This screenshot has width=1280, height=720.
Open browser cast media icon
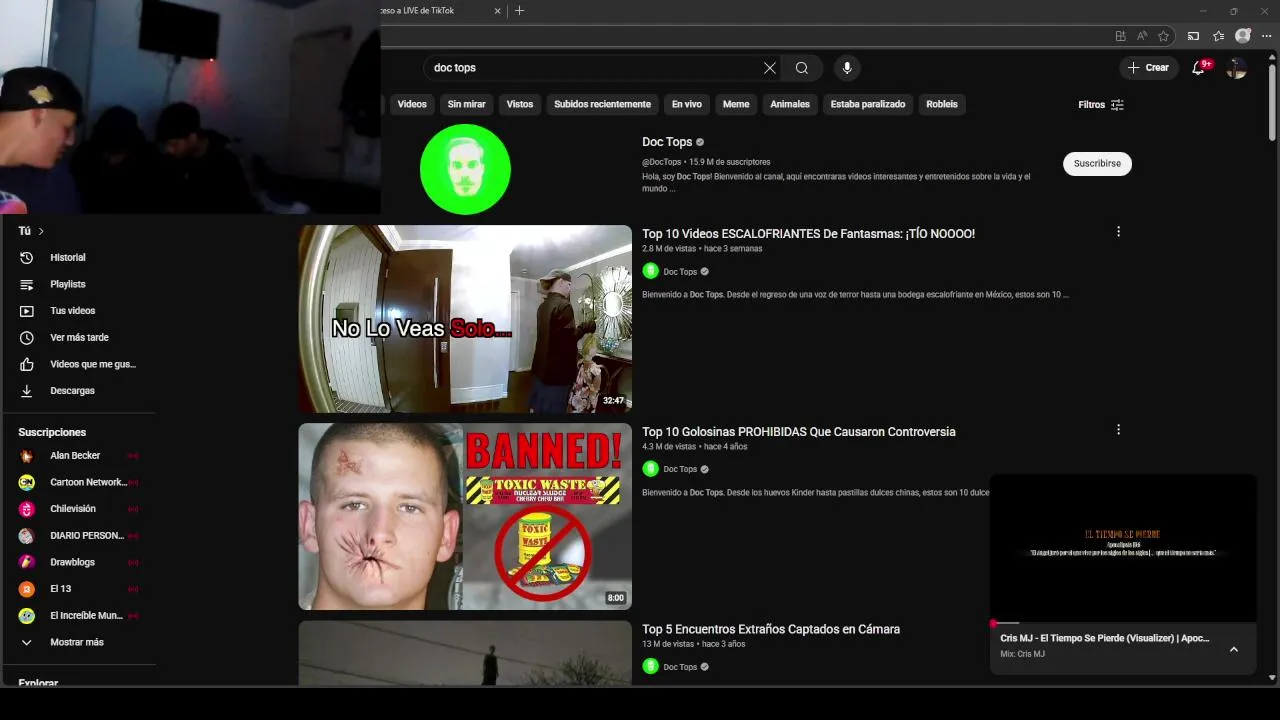click(1193, 36)
